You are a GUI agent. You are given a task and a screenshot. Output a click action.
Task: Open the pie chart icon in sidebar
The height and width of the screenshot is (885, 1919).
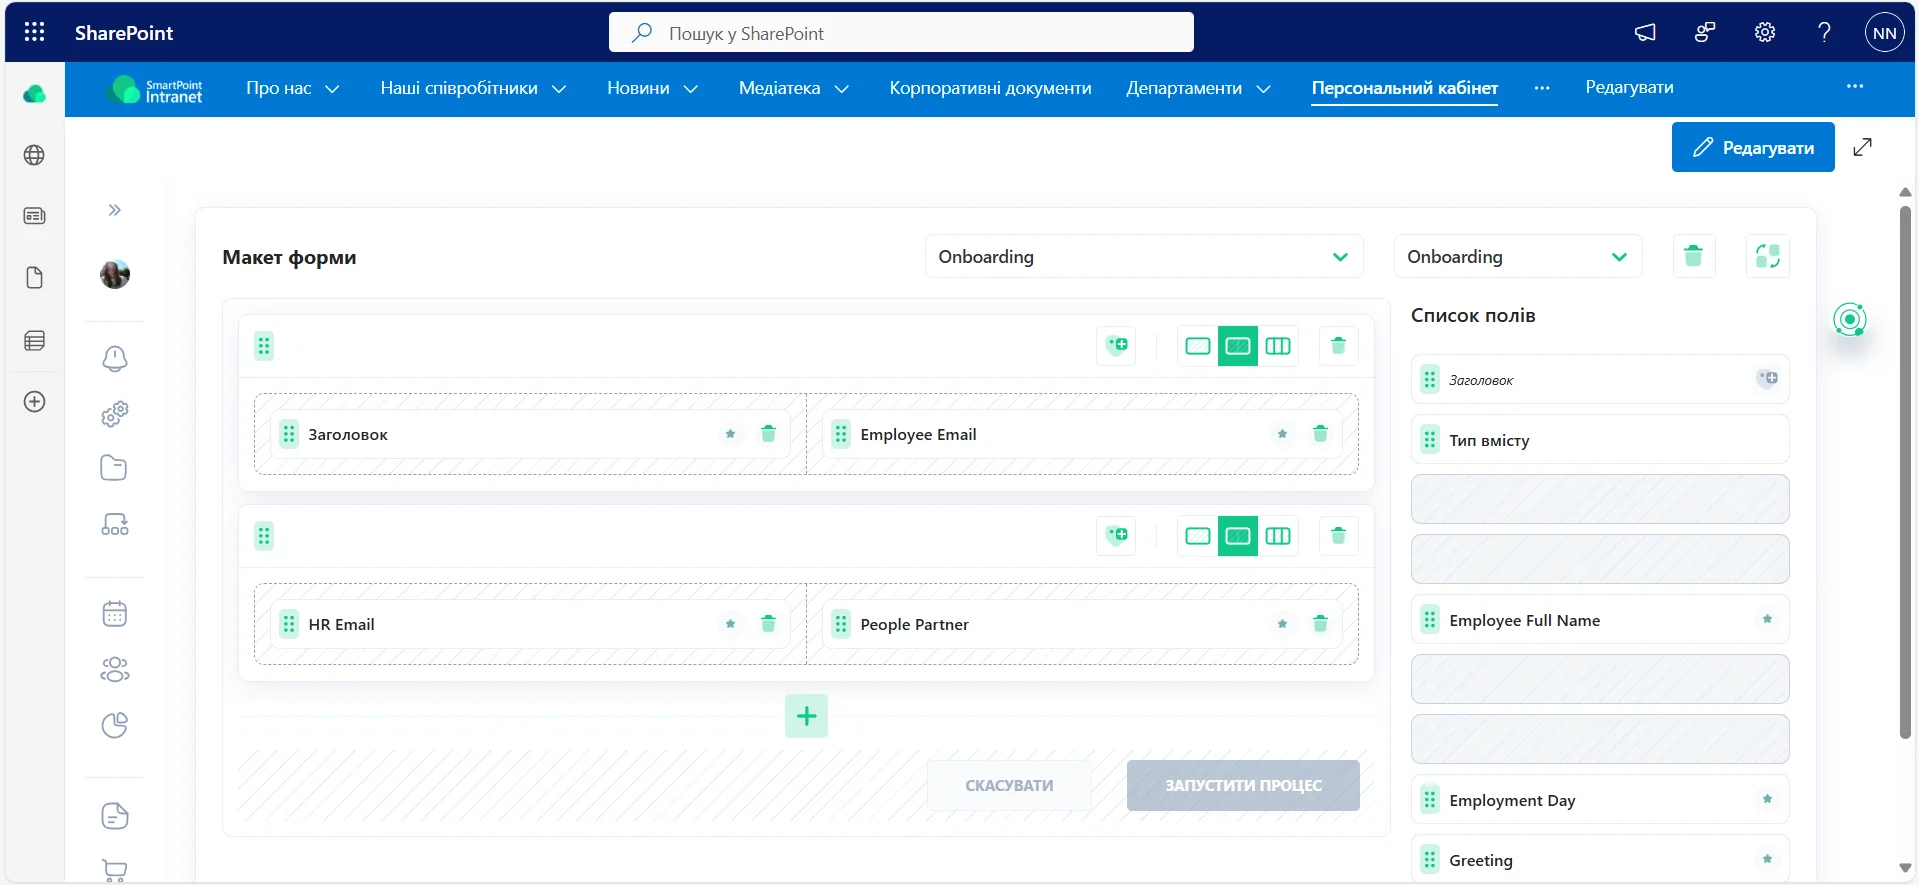(115, 725)
